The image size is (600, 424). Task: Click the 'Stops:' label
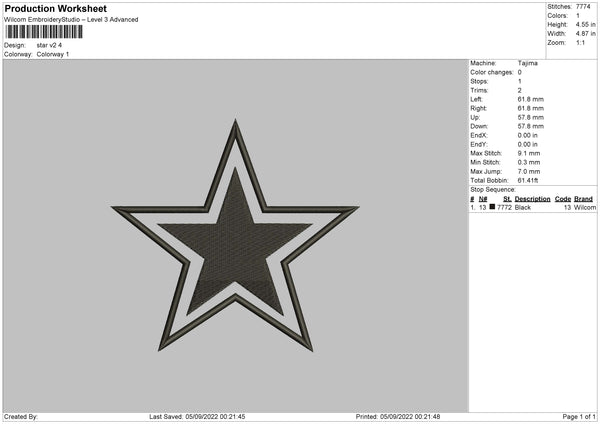point(479,82)
